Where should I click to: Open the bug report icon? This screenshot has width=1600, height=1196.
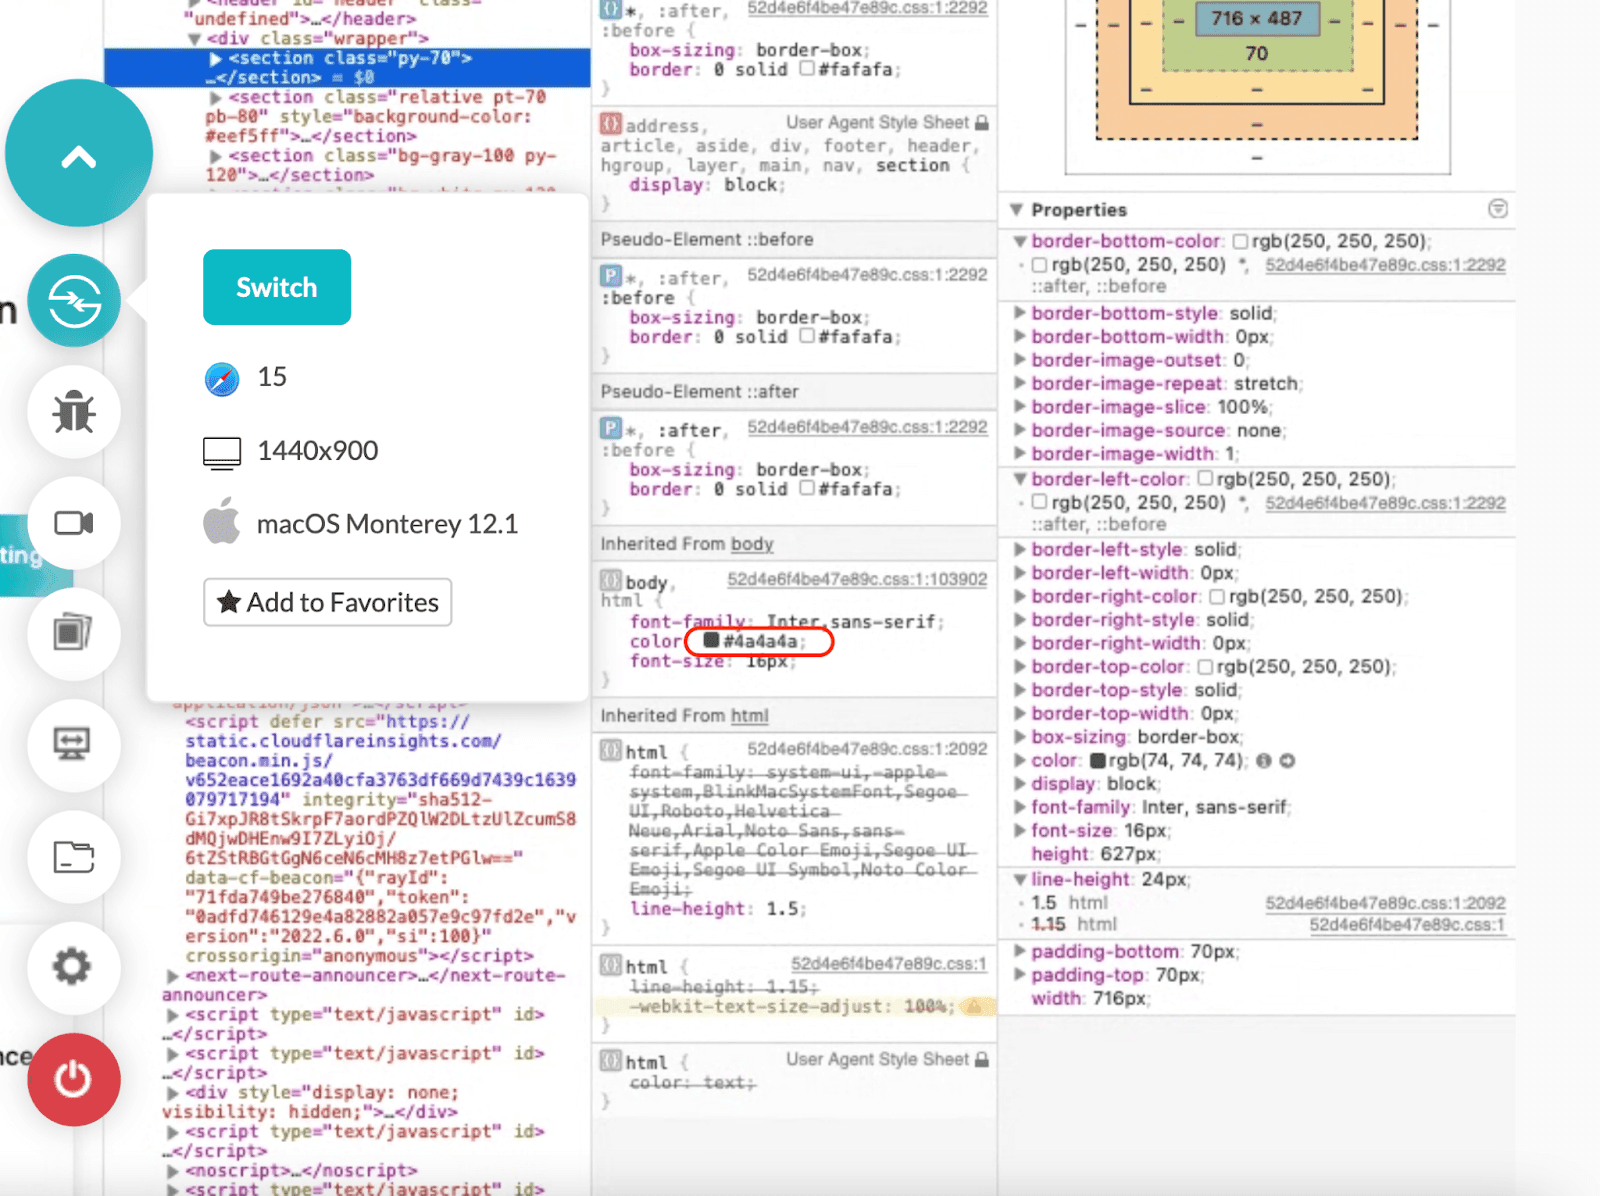point(75,411)
